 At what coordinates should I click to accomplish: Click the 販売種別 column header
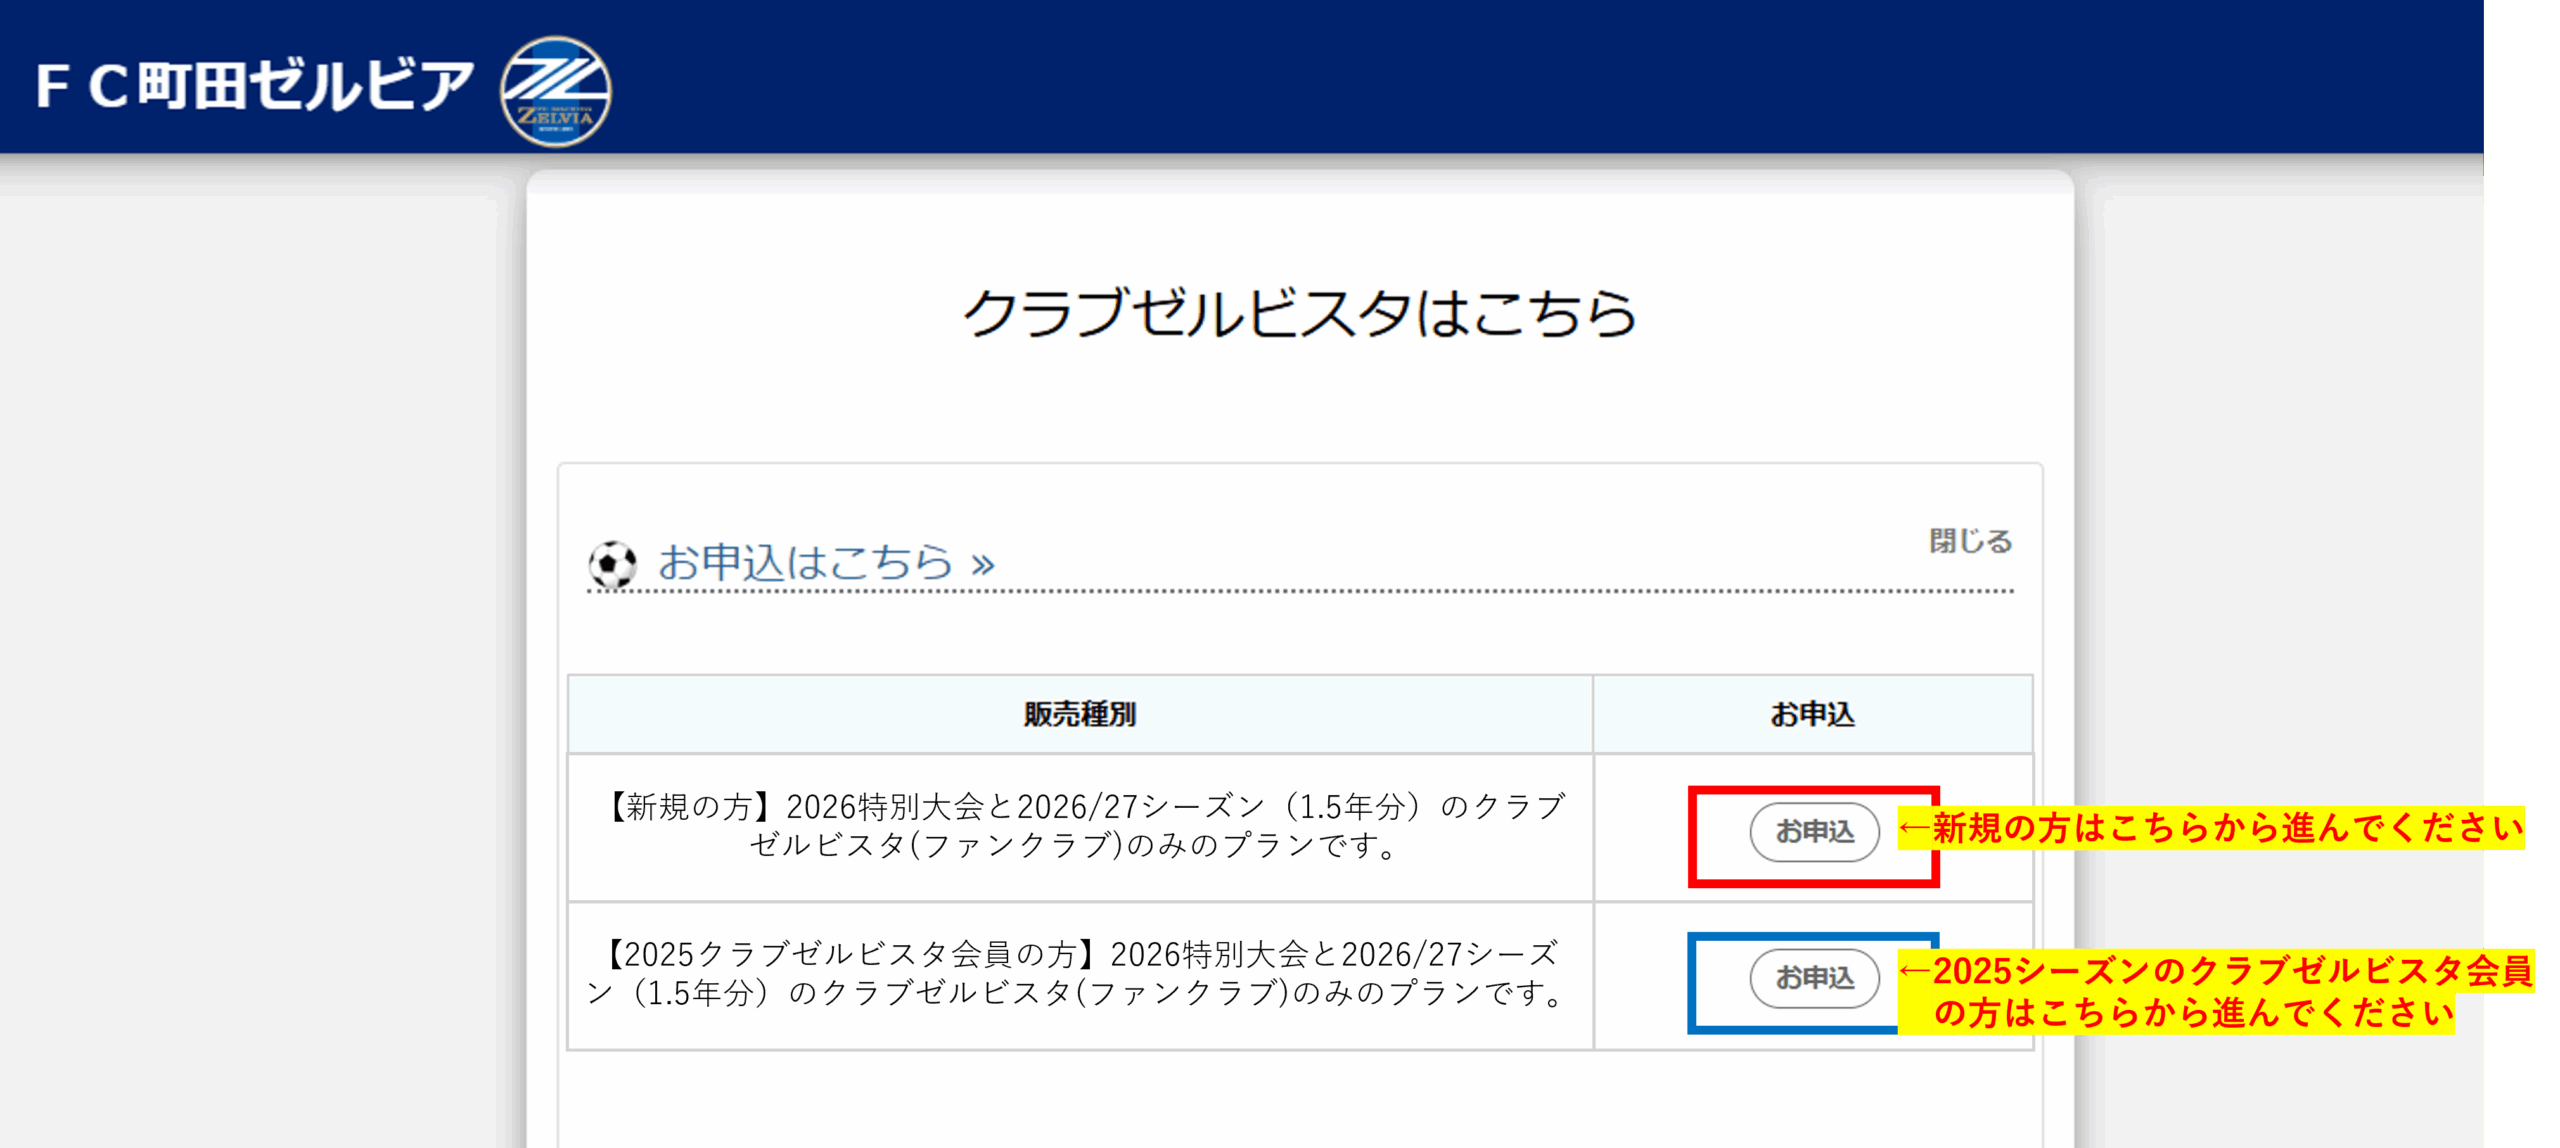coord(1079,714)
